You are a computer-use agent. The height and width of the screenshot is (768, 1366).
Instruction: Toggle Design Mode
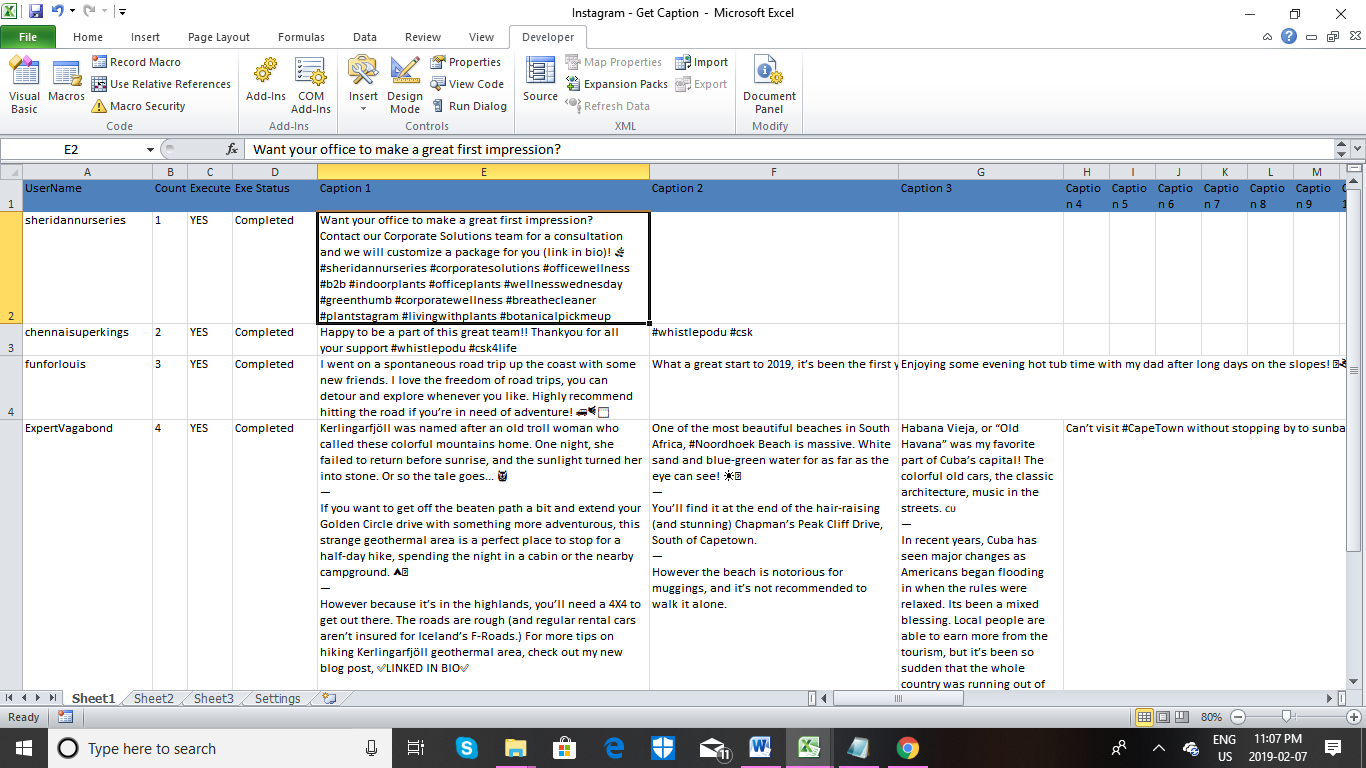(405, 86)
